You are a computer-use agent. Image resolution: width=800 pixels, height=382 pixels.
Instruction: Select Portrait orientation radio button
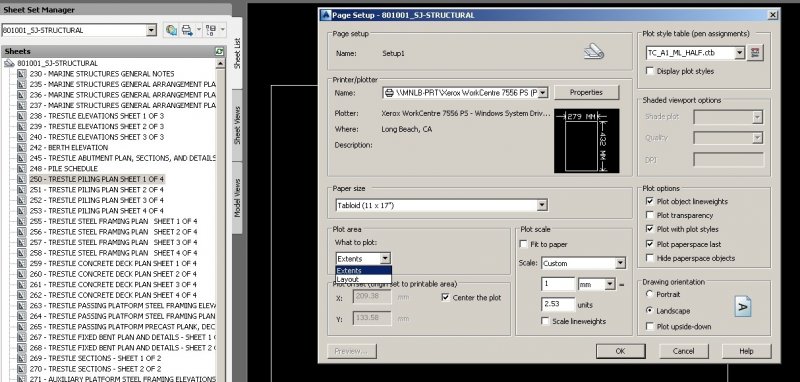[649, 294]
